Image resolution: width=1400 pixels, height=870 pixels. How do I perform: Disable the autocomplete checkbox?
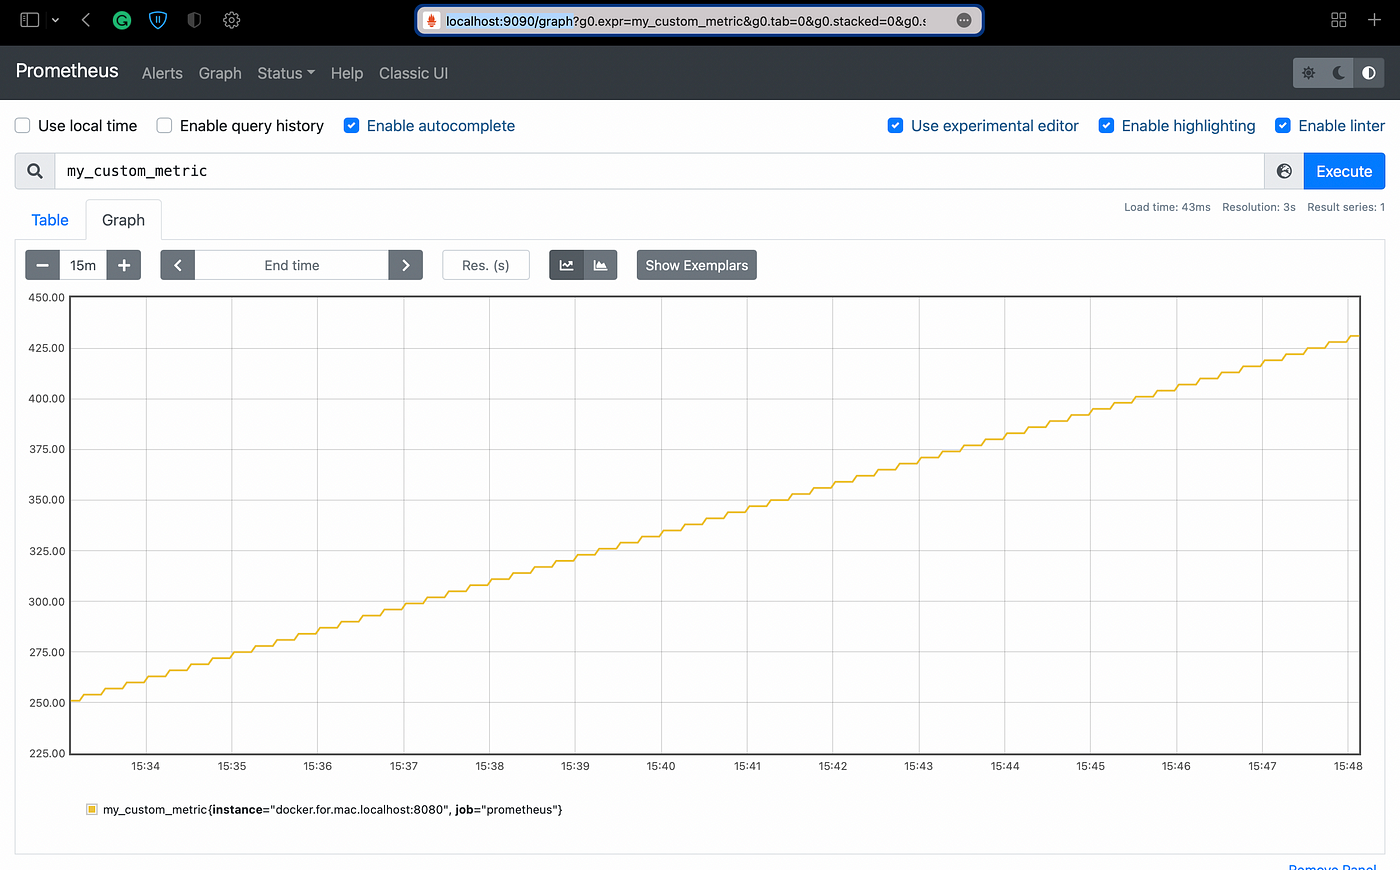[351, 125]
